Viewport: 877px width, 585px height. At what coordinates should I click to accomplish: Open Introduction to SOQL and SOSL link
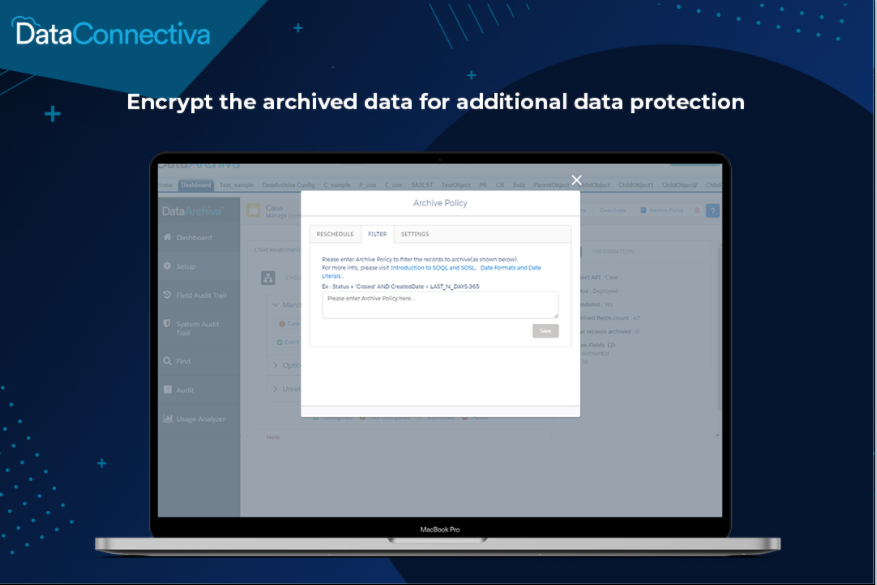click(x=432, y=268)
